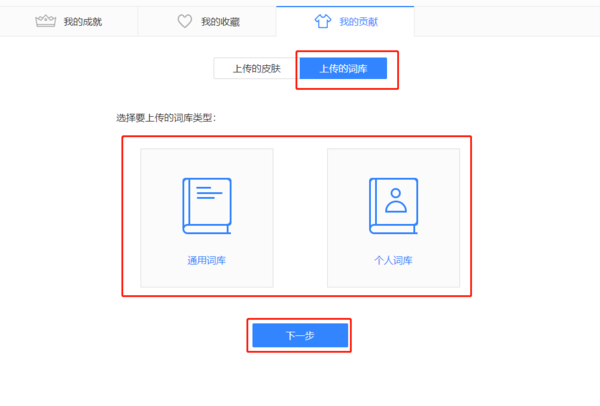
Task: Click the 个人词库 text label
Action: click(x=393, y=260)
